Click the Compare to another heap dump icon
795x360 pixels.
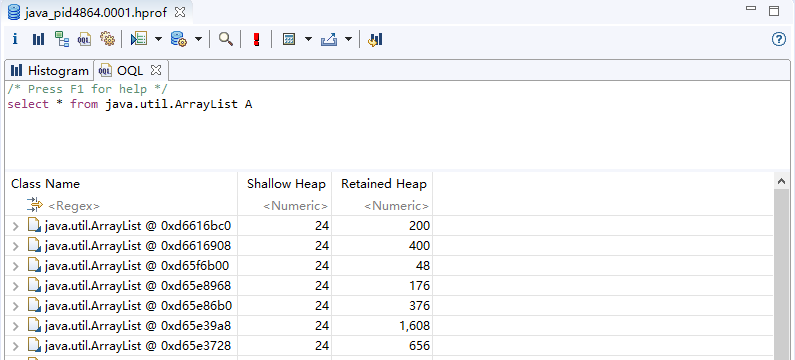[x=375, y=39]
